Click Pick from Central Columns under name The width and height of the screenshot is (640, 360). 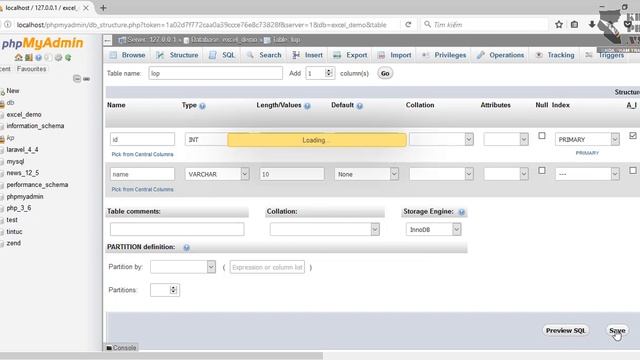[x=142, y=189]
